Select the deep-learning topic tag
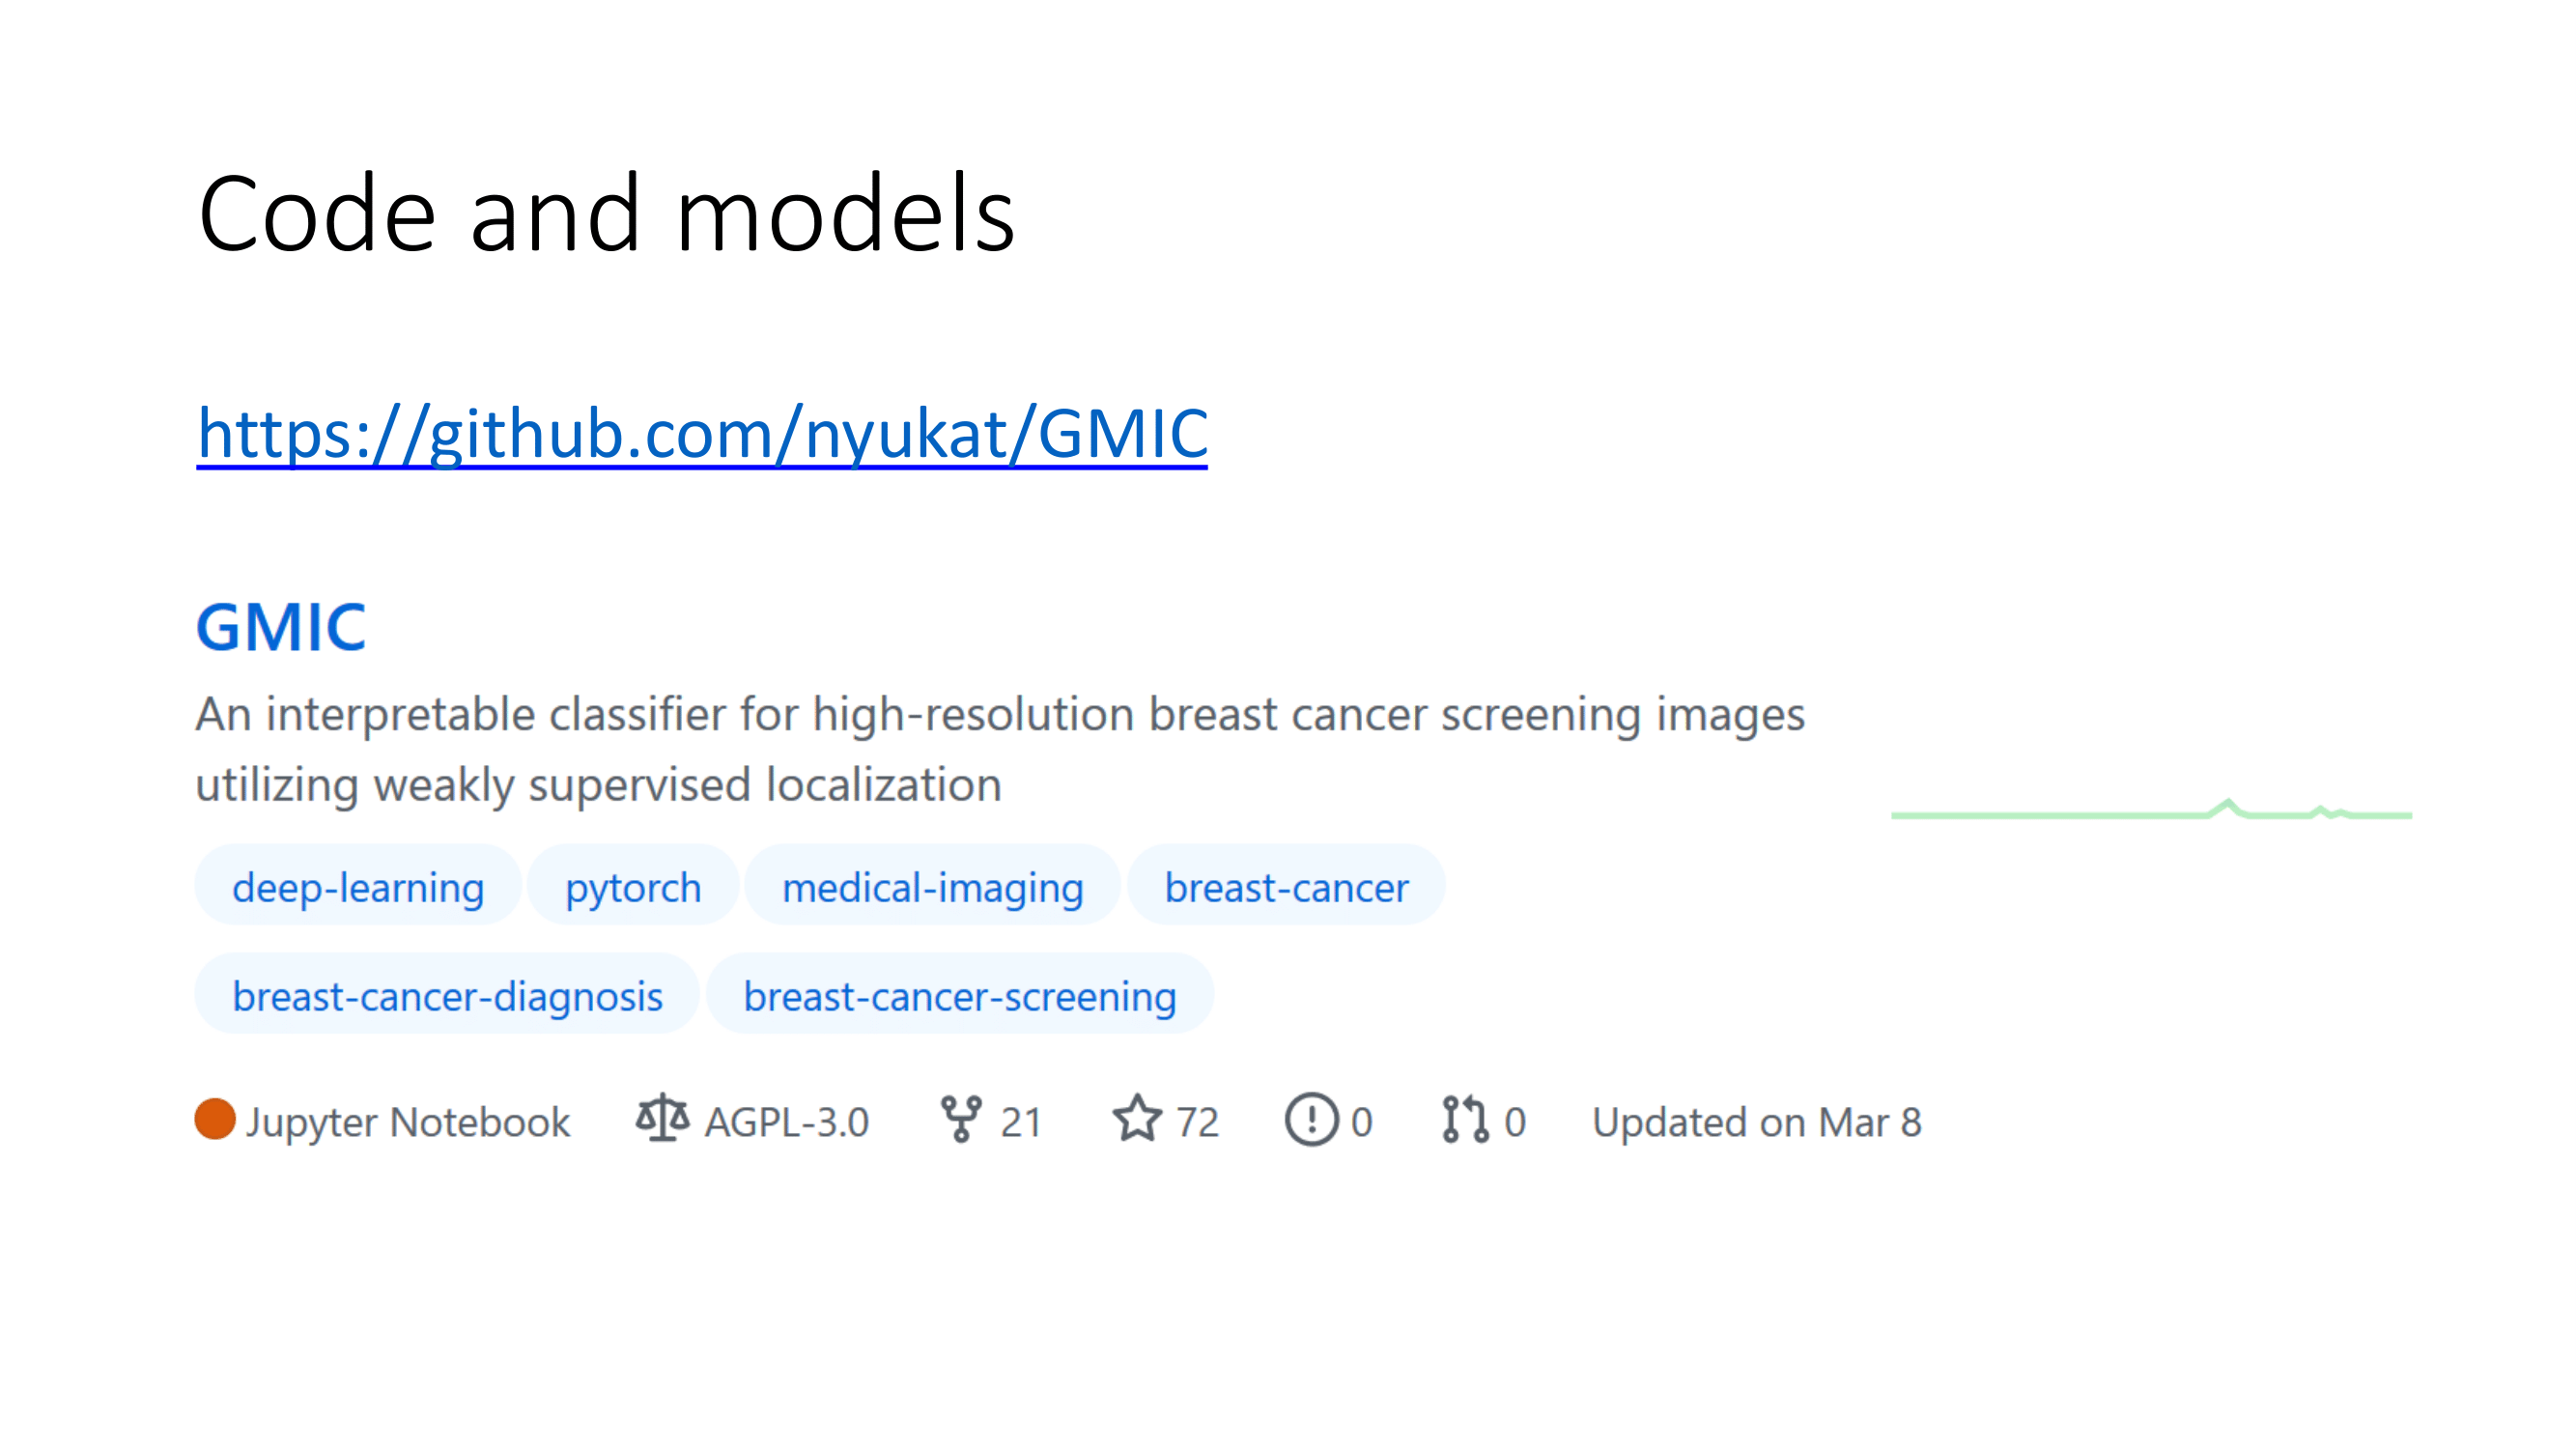The width and height of the screenshot is (2576, 1449). 358,887
